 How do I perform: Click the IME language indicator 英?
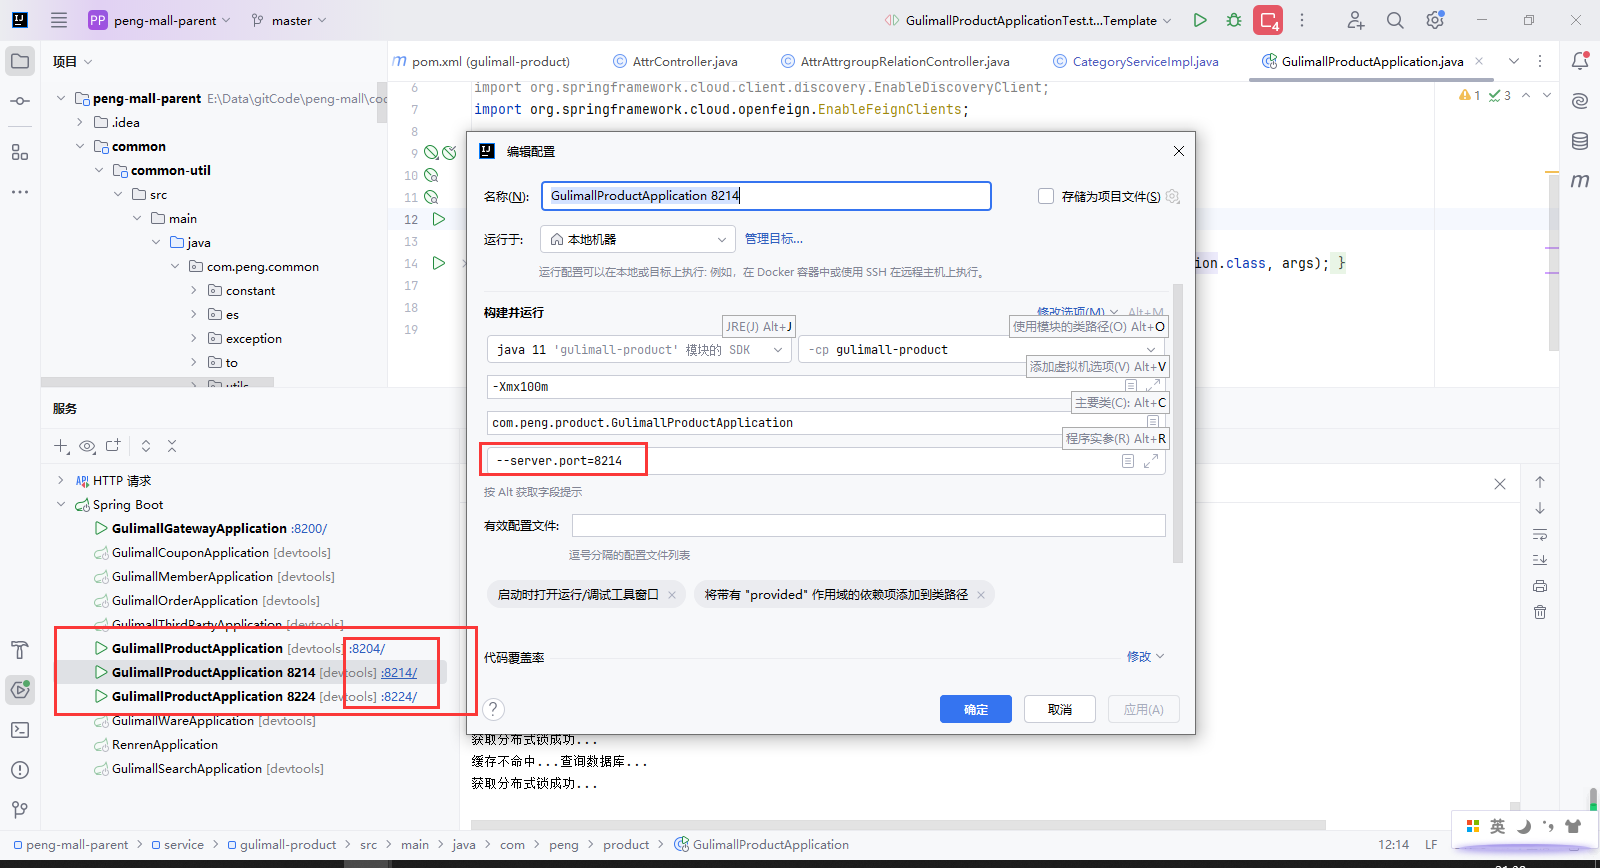[1497, 826]
